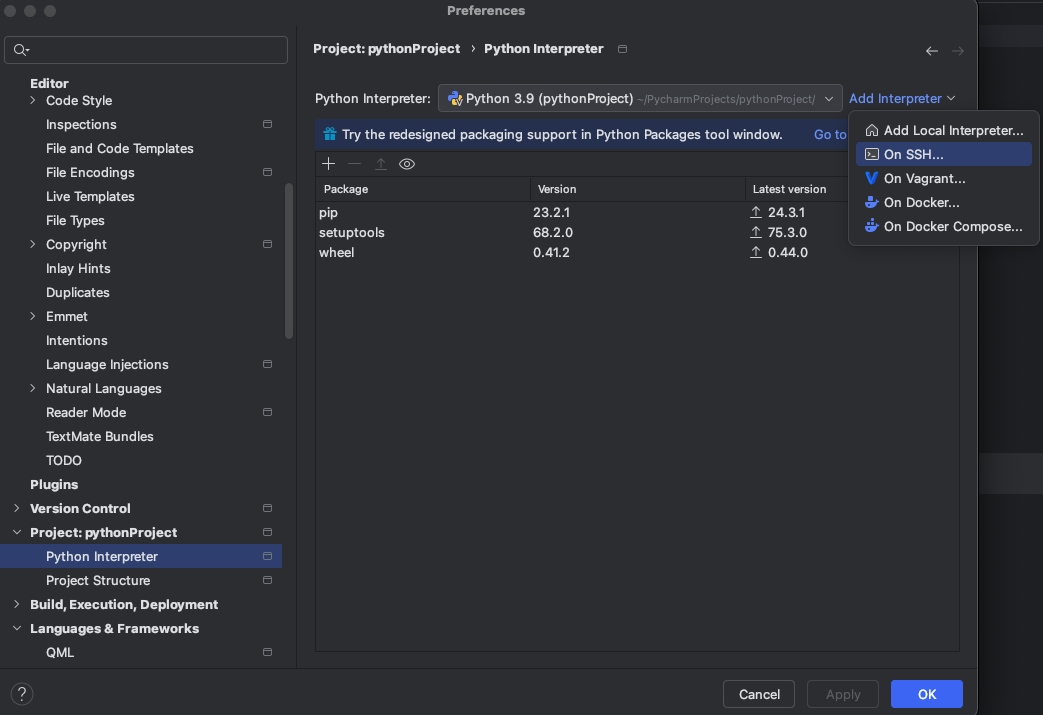Choose Add Local Interpreter menu entry
The image size is (1043, 715).
[x=943, y=130]
